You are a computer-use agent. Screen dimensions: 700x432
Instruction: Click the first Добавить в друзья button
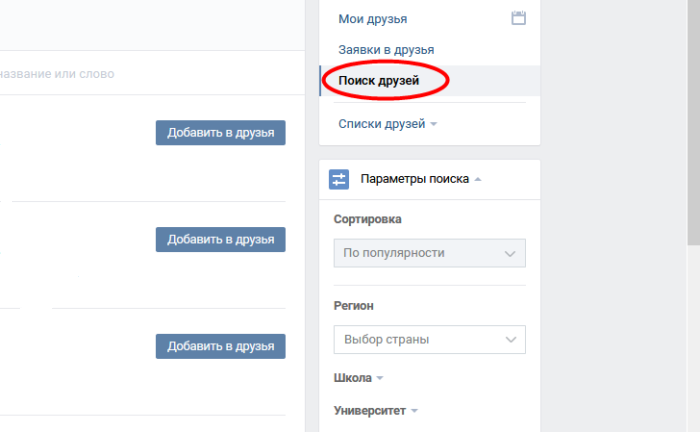tap(221, 133)
